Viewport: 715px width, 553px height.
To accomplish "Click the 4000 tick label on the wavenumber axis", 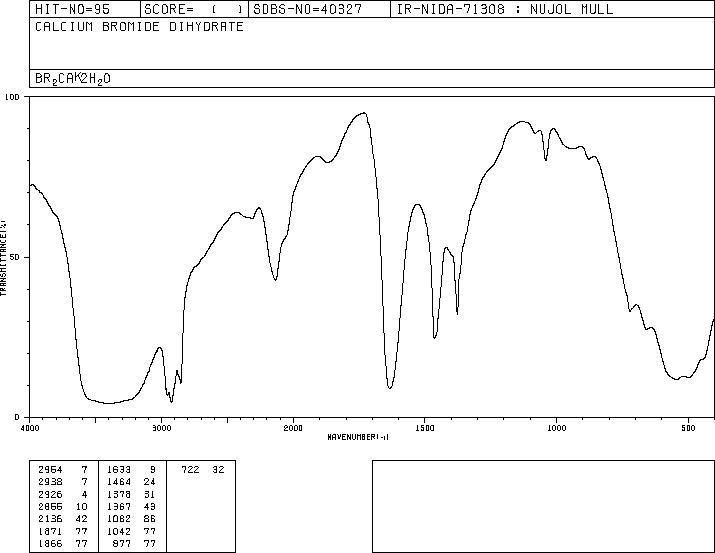I will point(30,428).
